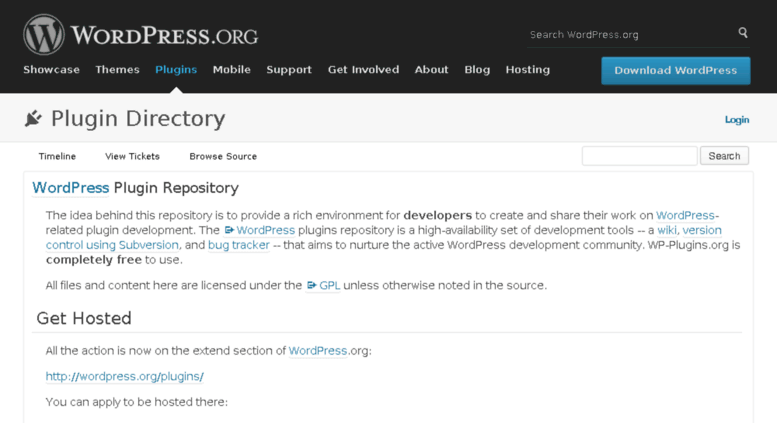The width and height of the screenshot is (777, 423).
Task: Click the Login link
Action: pos(737,120)
